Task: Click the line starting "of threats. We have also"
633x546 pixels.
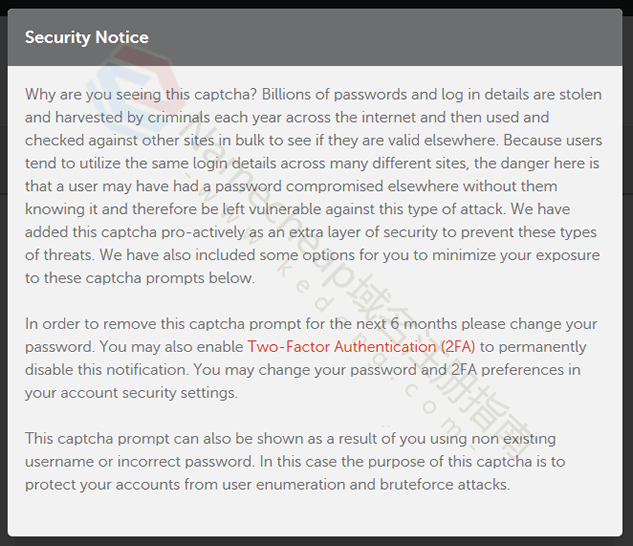Action: point(312,255)
